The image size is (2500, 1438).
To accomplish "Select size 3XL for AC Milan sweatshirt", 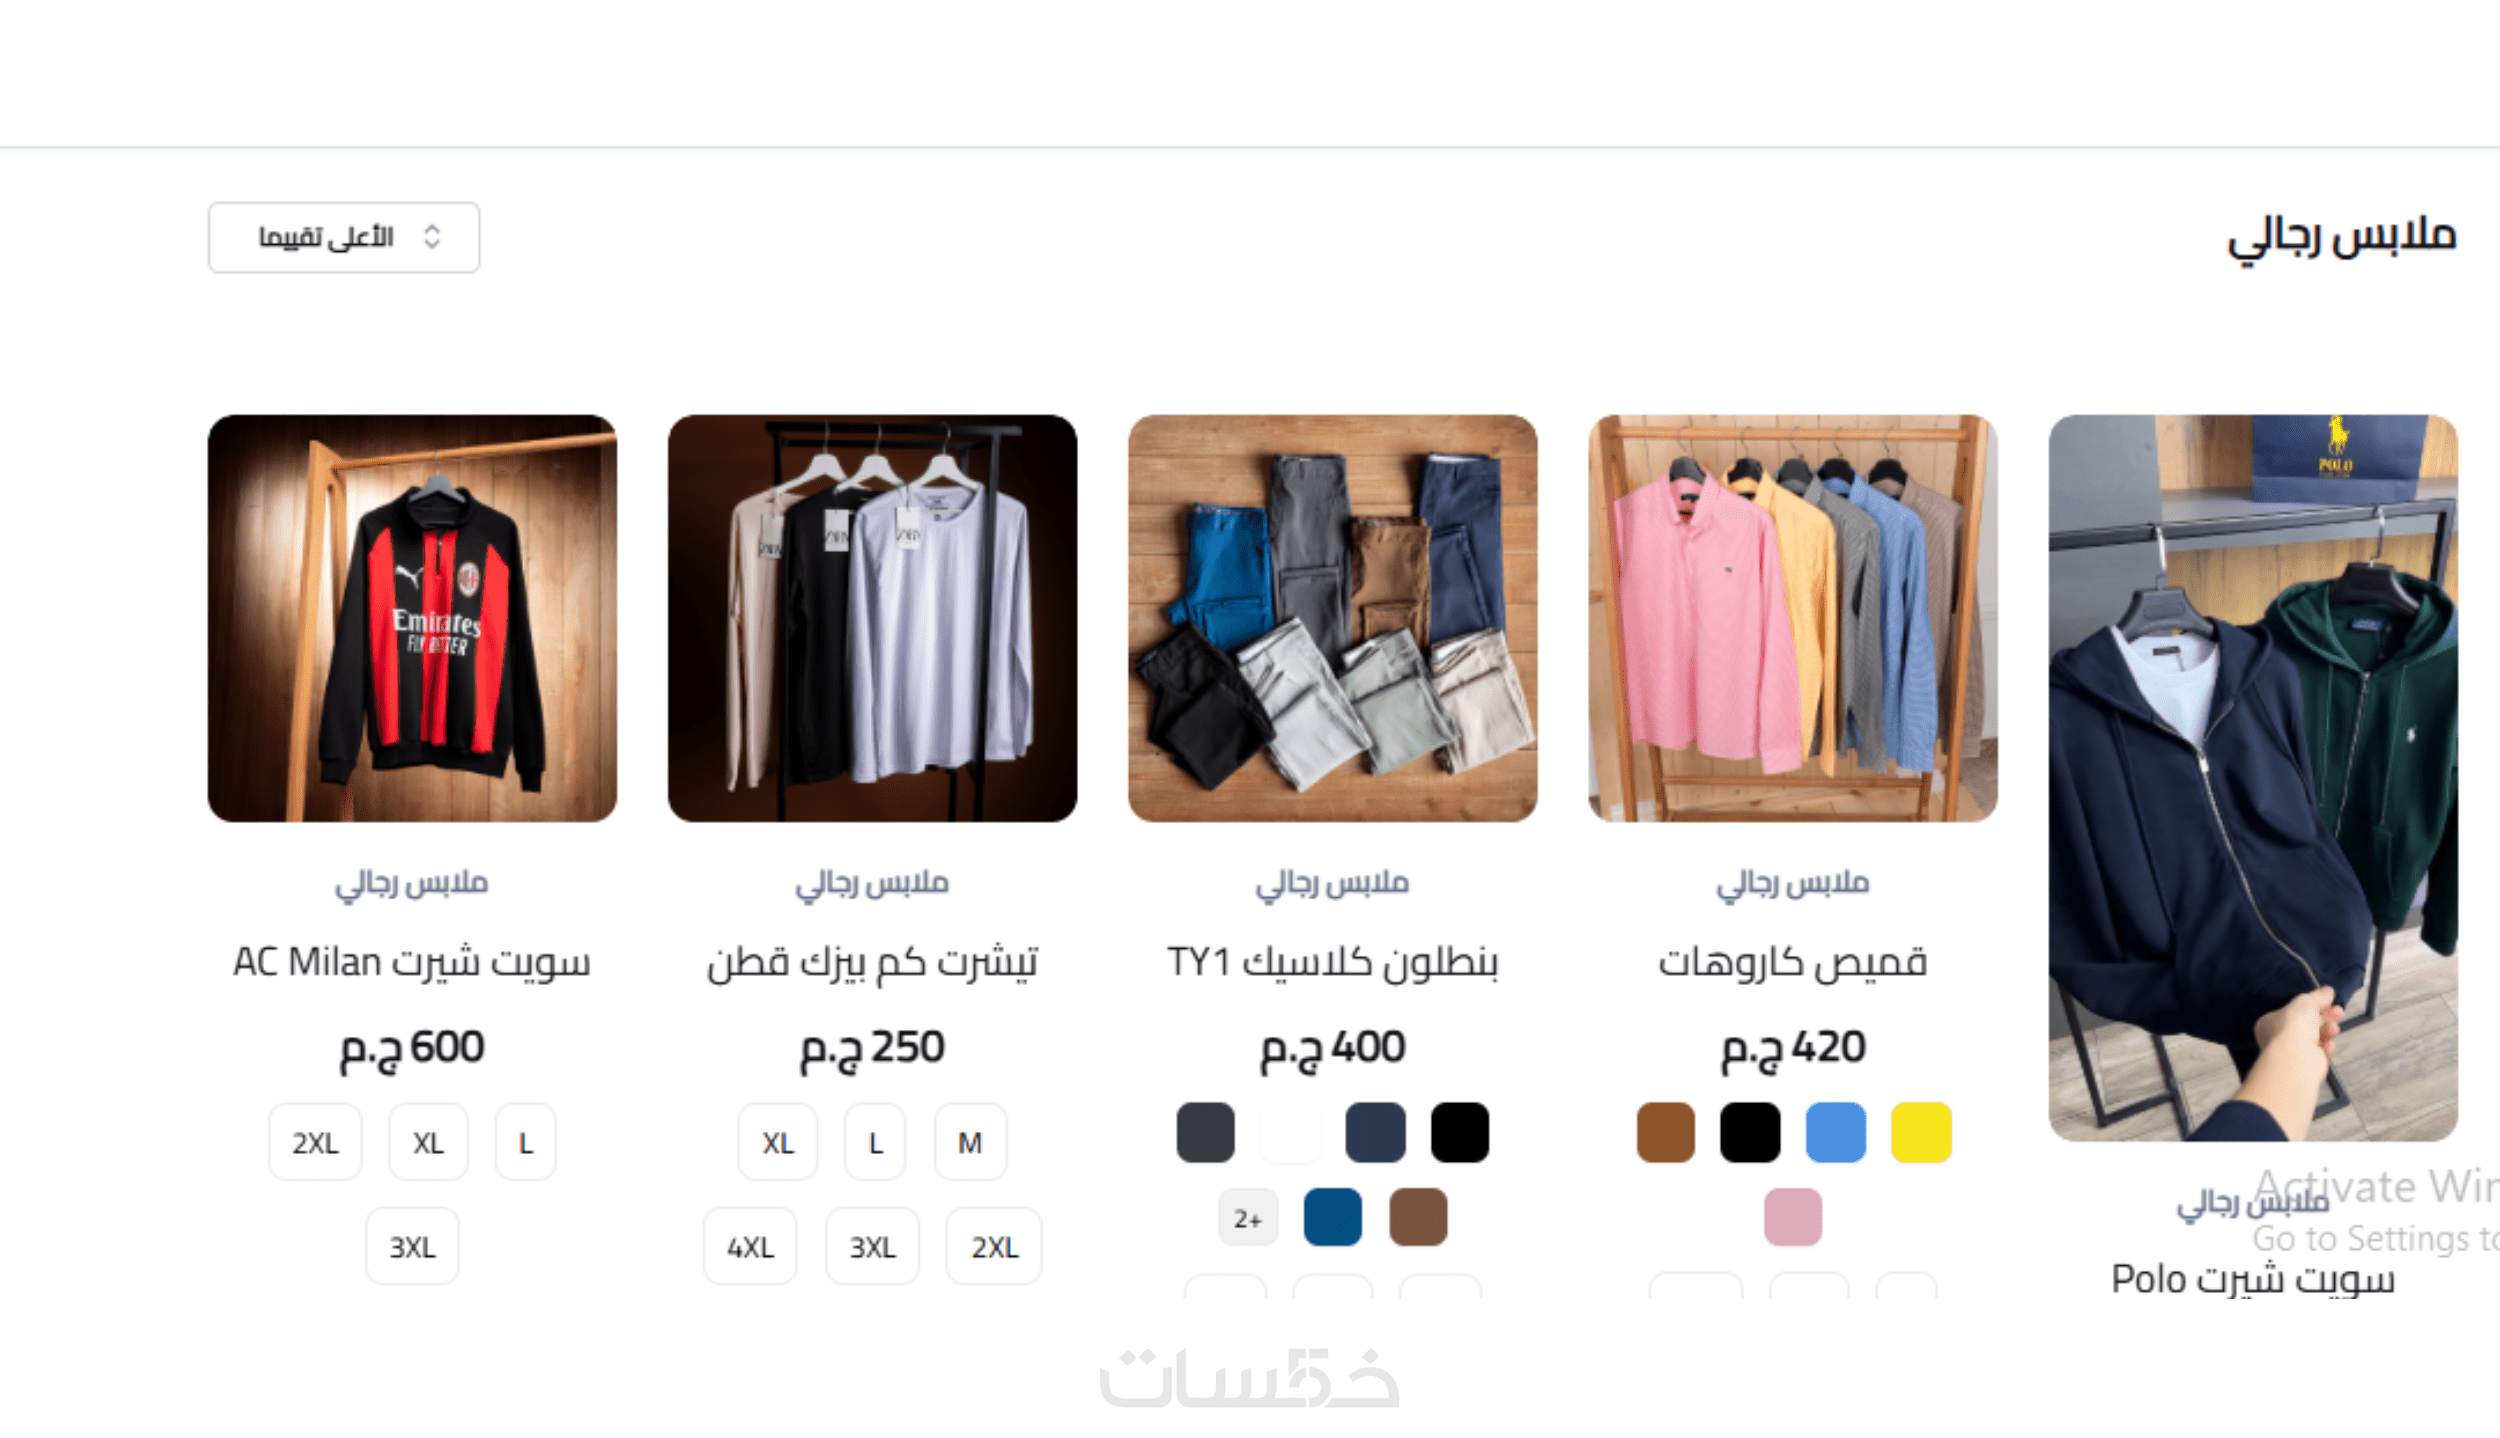I will click(412, 1247).
